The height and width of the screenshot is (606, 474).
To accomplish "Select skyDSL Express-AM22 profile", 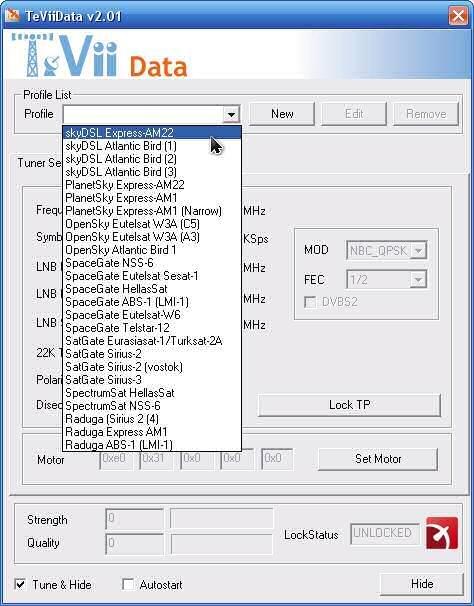I will click(152, 133).
